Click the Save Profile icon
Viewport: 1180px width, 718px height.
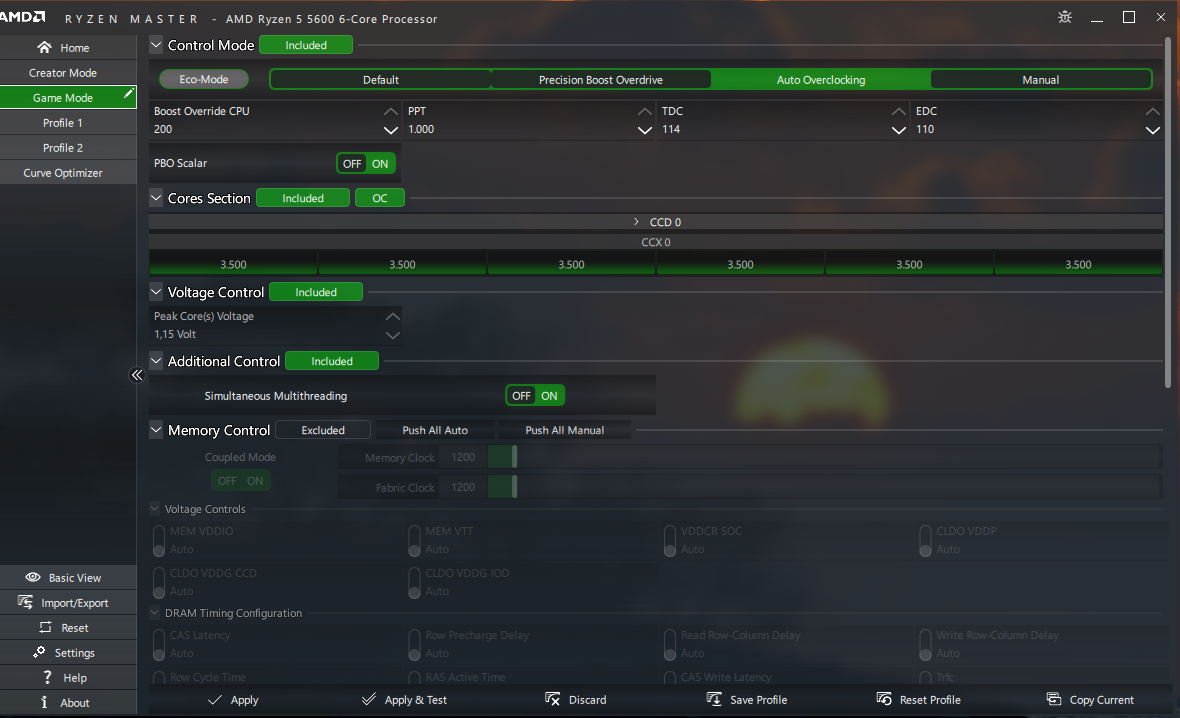tap(714, 699)
